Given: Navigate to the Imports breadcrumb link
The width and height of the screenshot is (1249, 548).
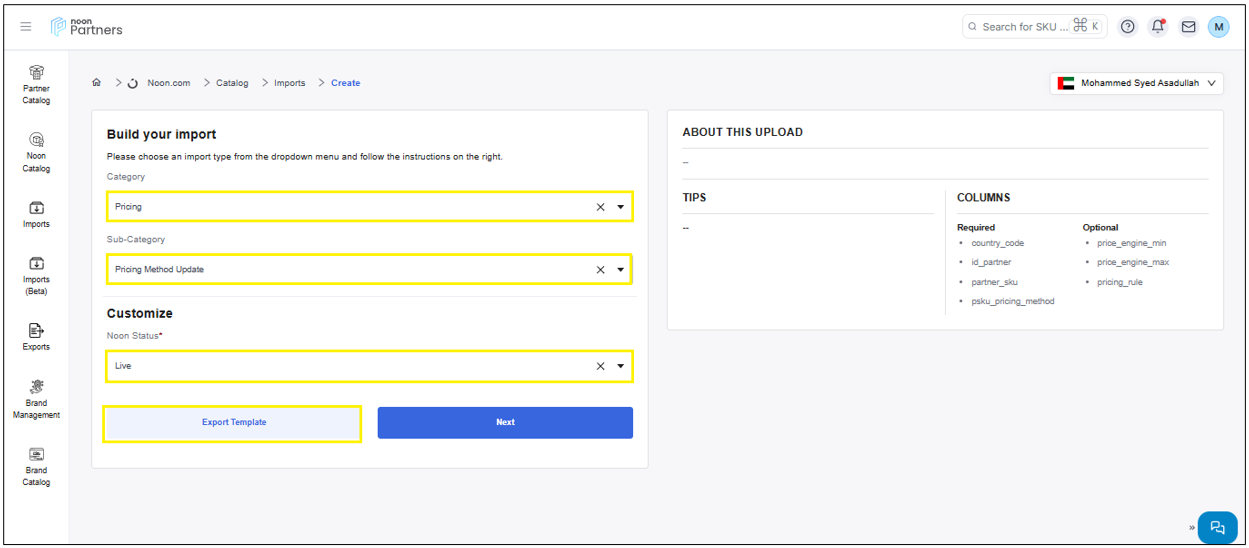Looking at the screenshot, I should 290,83.
